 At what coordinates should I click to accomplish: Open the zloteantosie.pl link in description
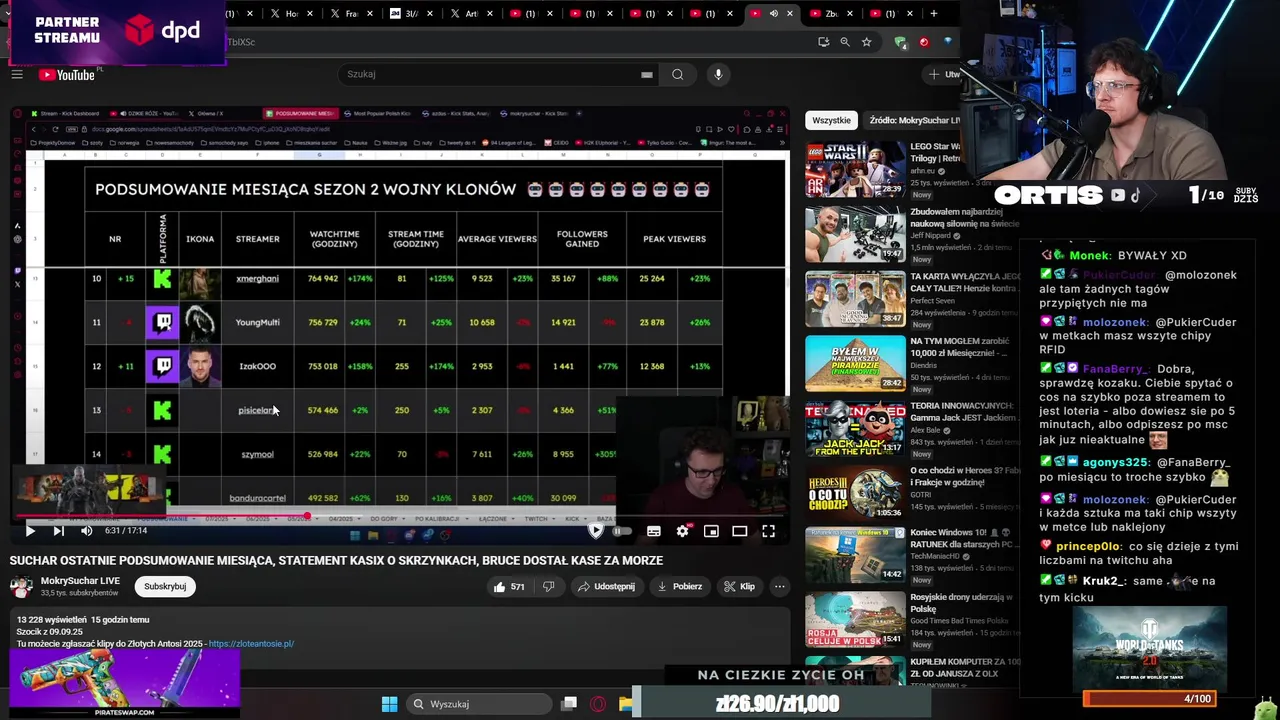point(251,644)
